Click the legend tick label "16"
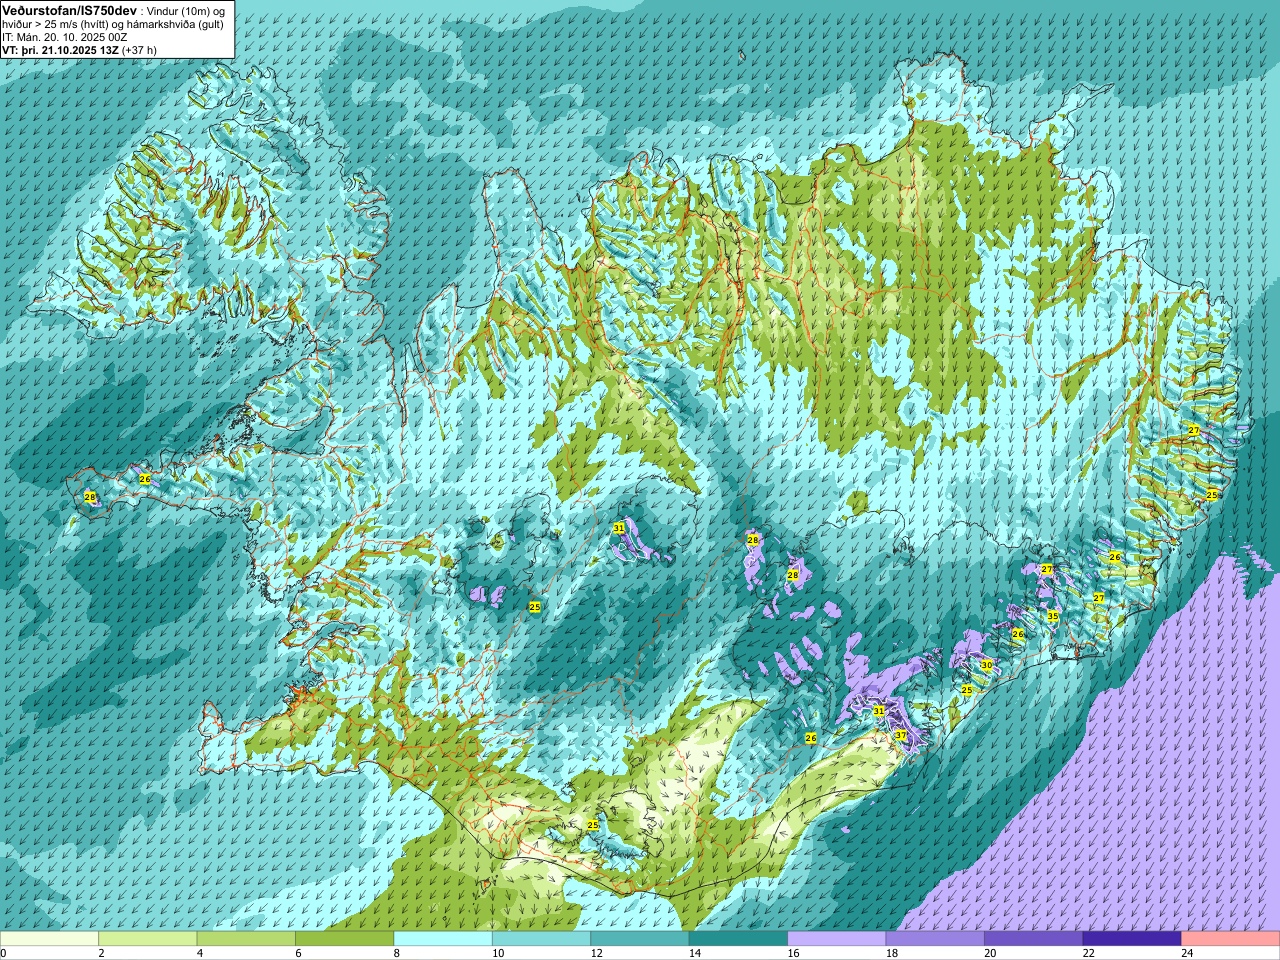 pos(793,953)
